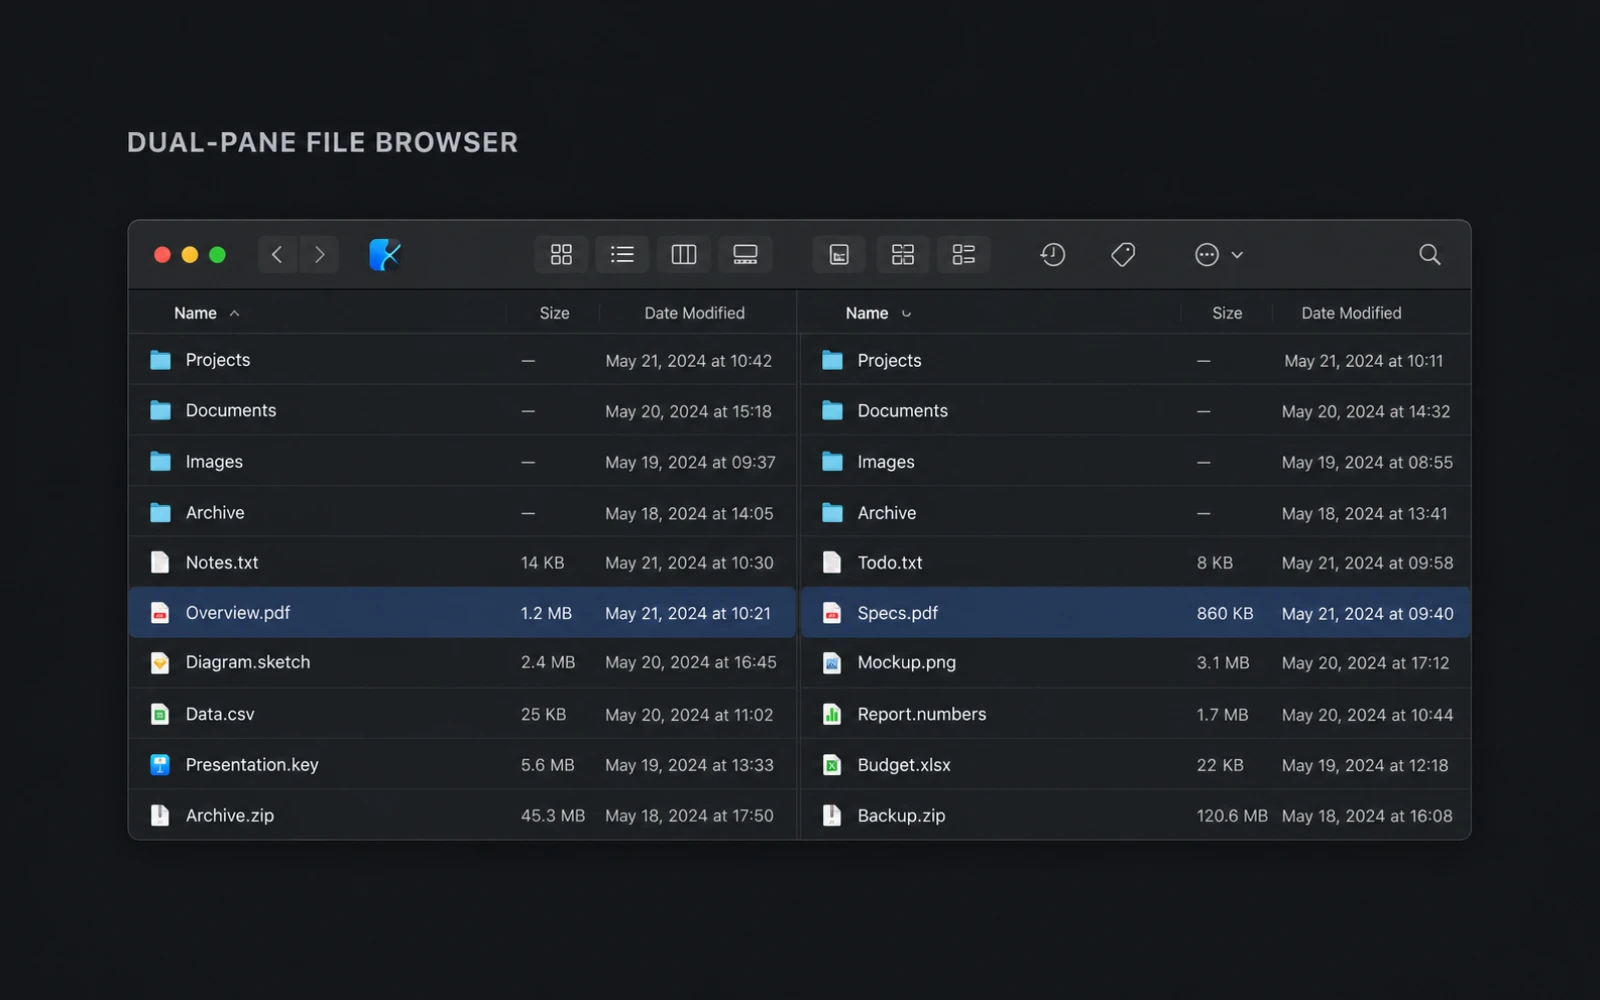Viewport: 1600px width, 1000px height.
Task: Sort left pane by Size column
Action: click(x=554, y=313)
